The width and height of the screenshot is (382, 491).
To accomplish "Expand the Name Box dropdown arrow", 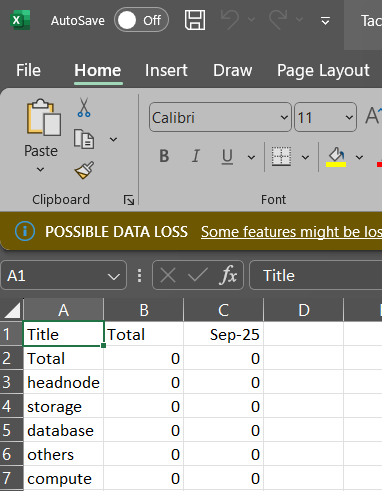I will click(114, 276).
